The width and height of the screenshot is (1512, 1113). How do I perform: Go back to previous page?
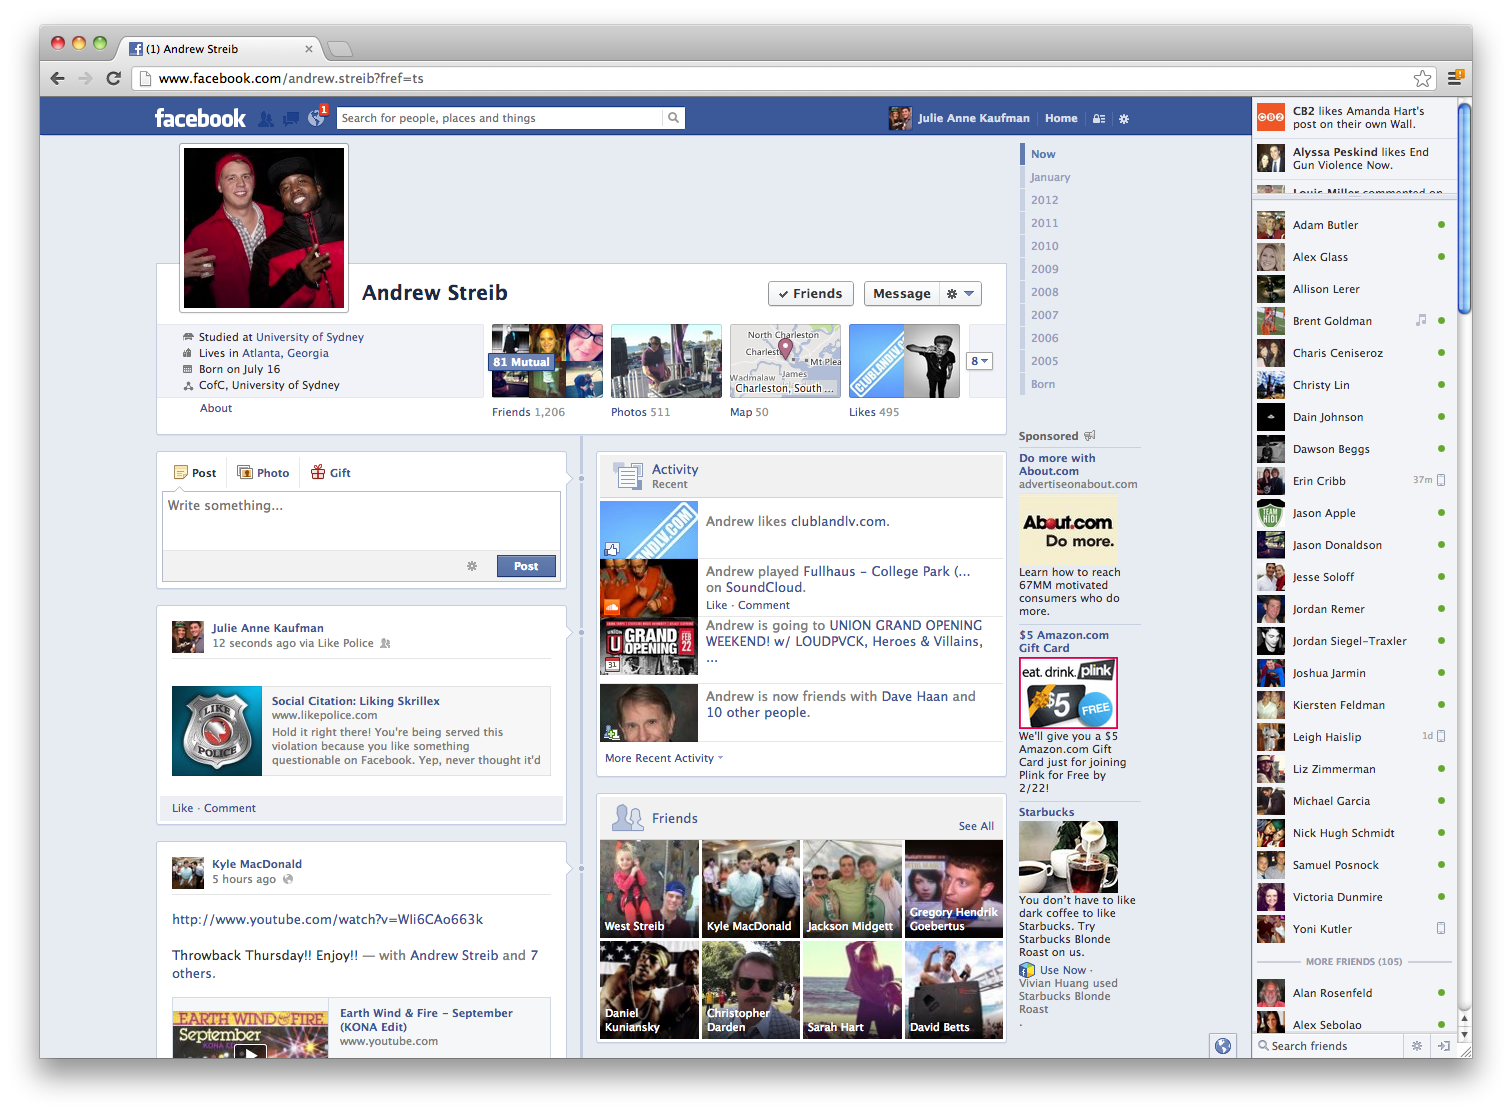tap(58, 78)
